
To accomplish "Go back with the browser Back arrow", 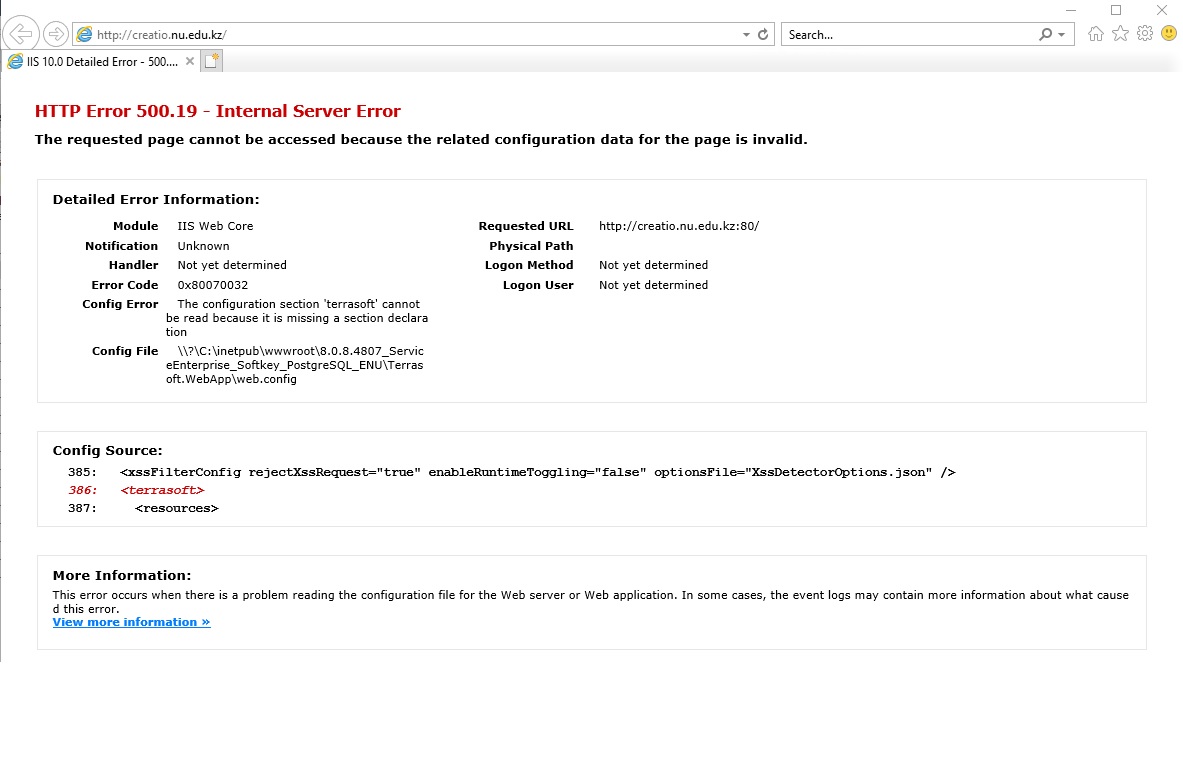I will point(20,34).
